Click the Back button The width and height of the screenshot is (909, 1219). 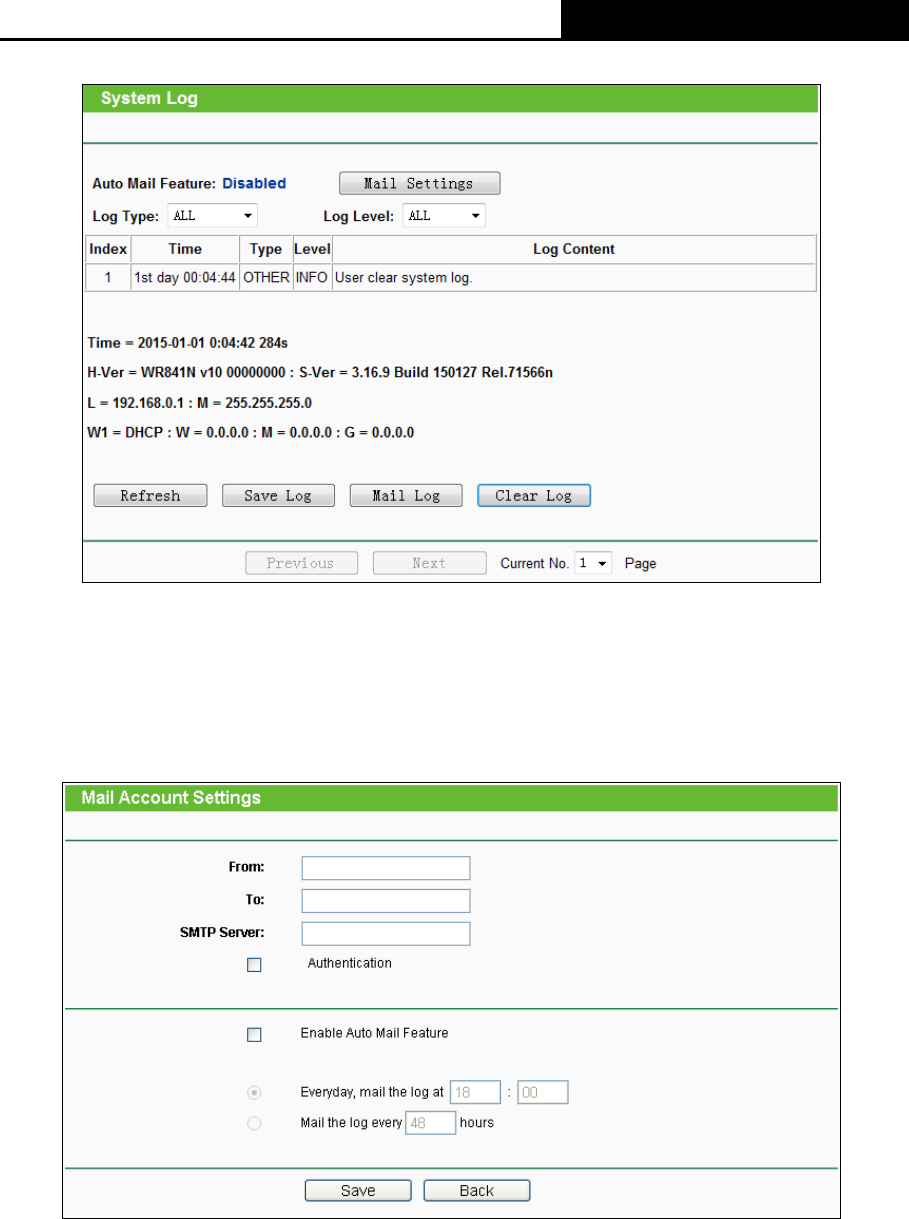pos(477,1191)
